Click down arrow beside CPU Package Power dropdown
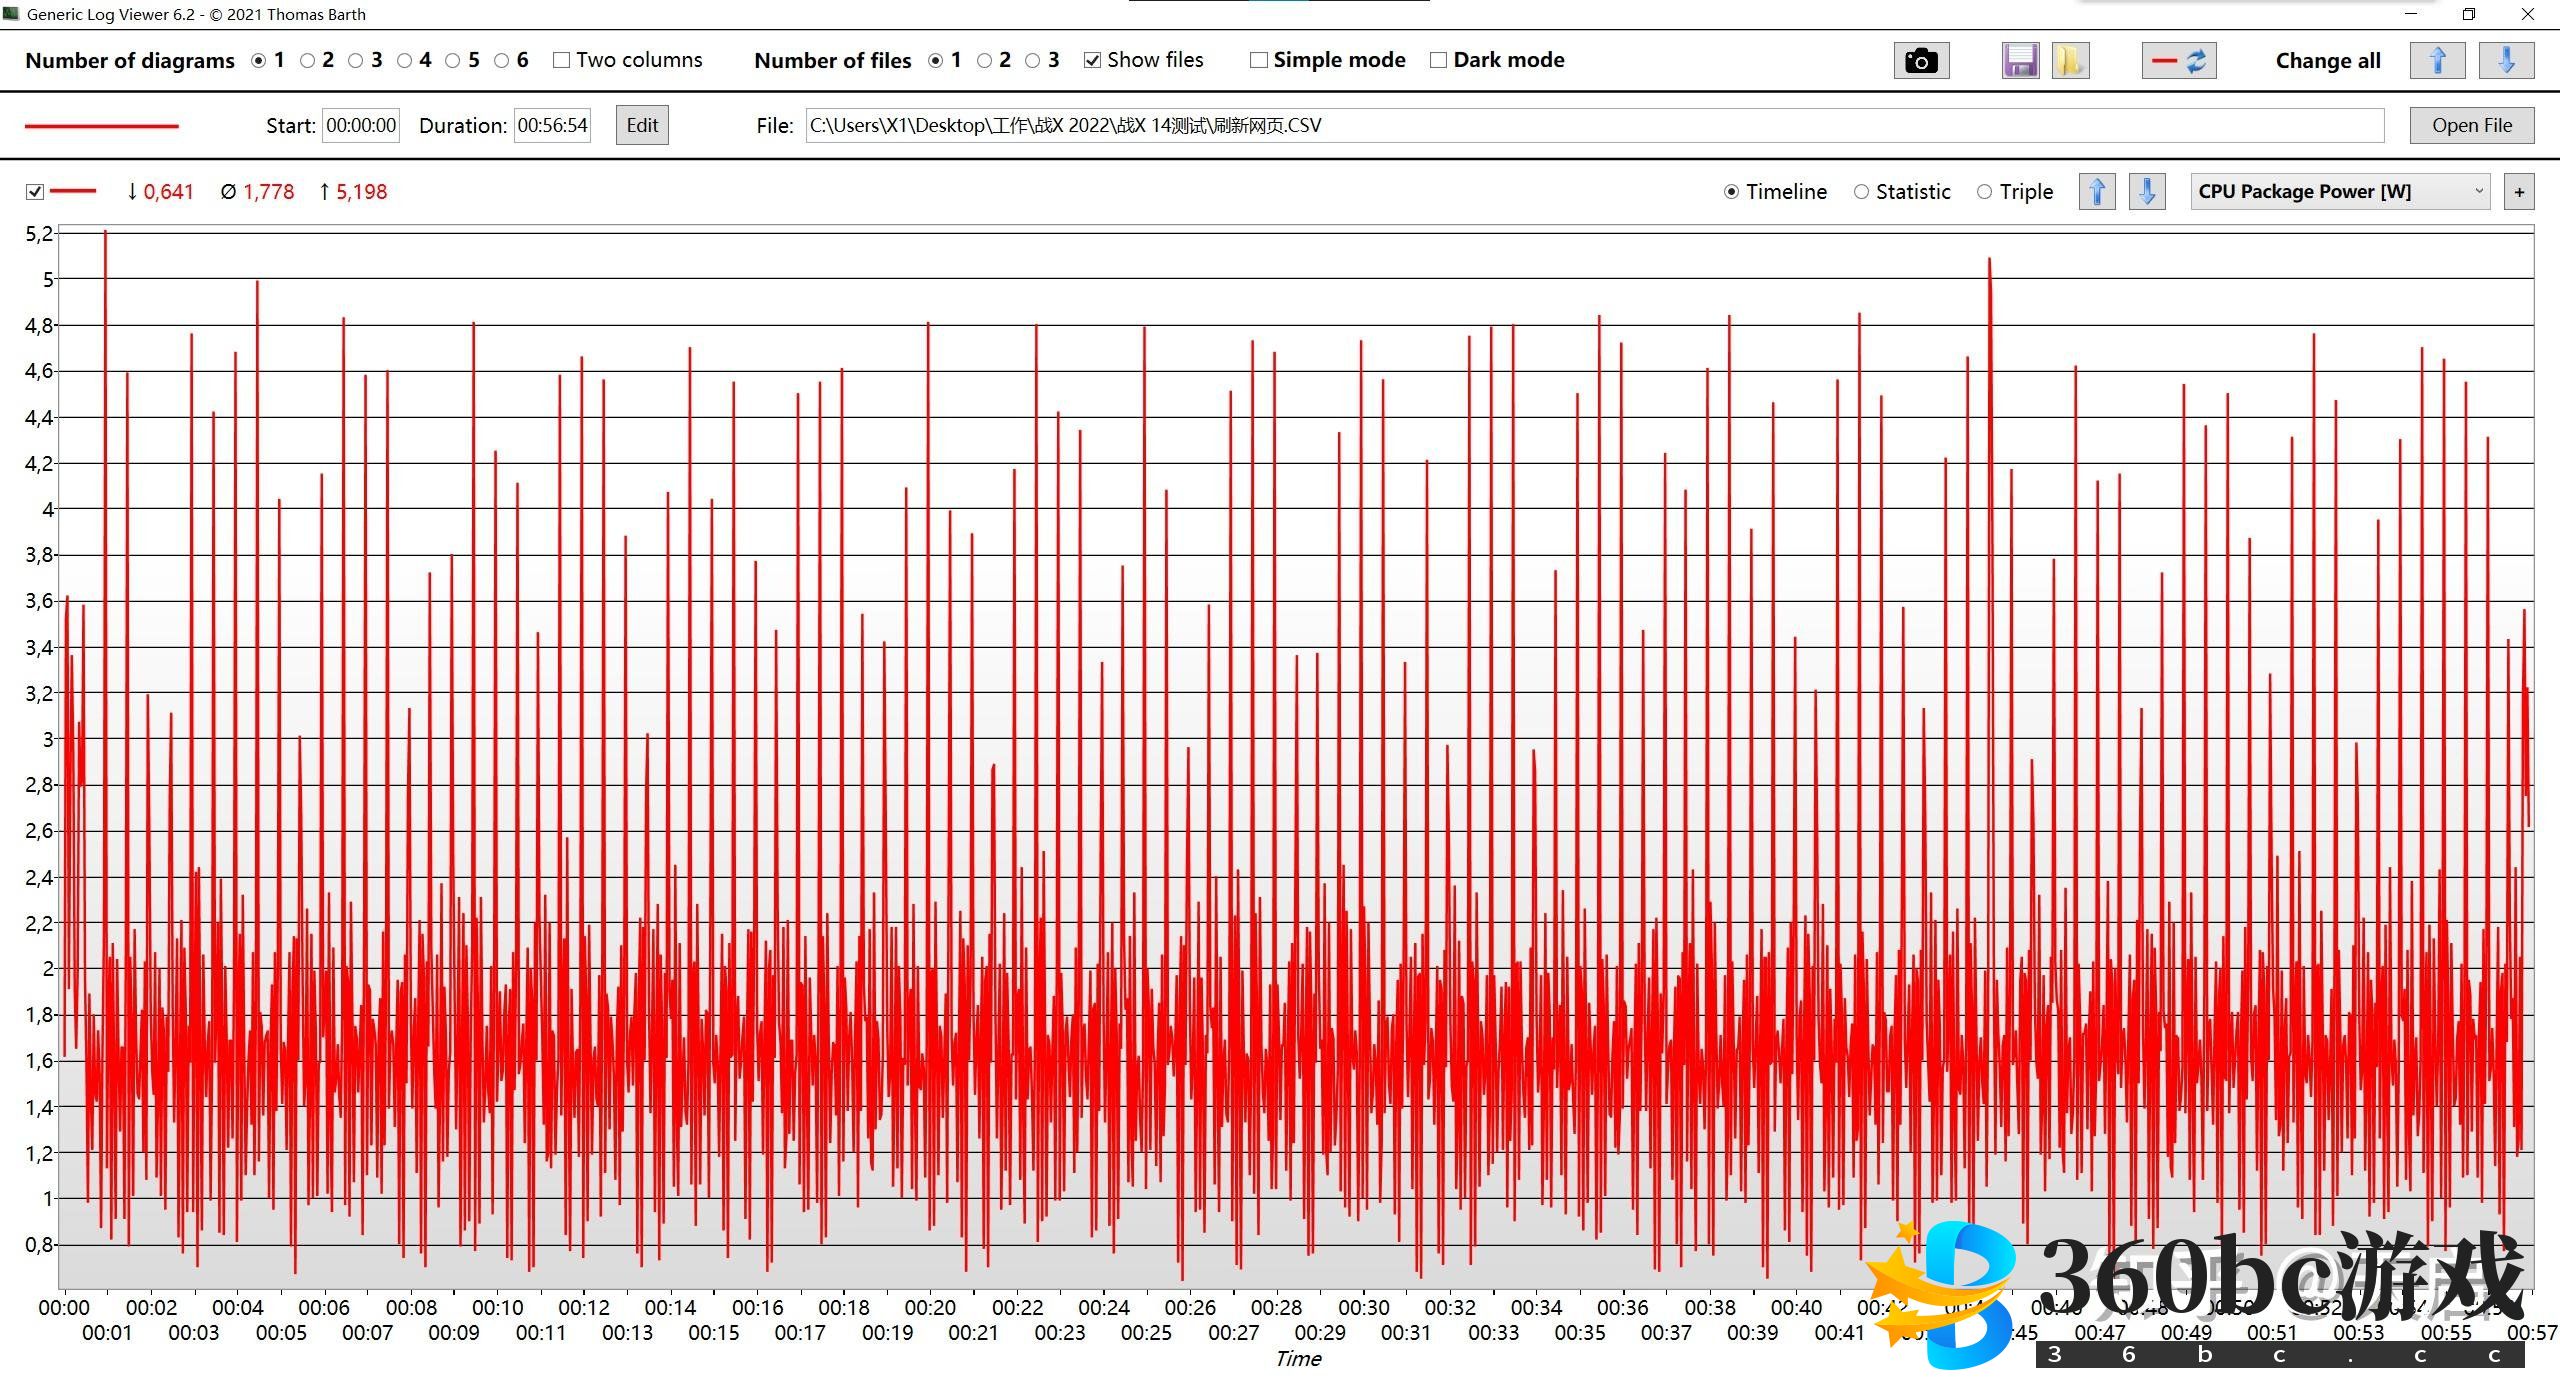 2147,191
